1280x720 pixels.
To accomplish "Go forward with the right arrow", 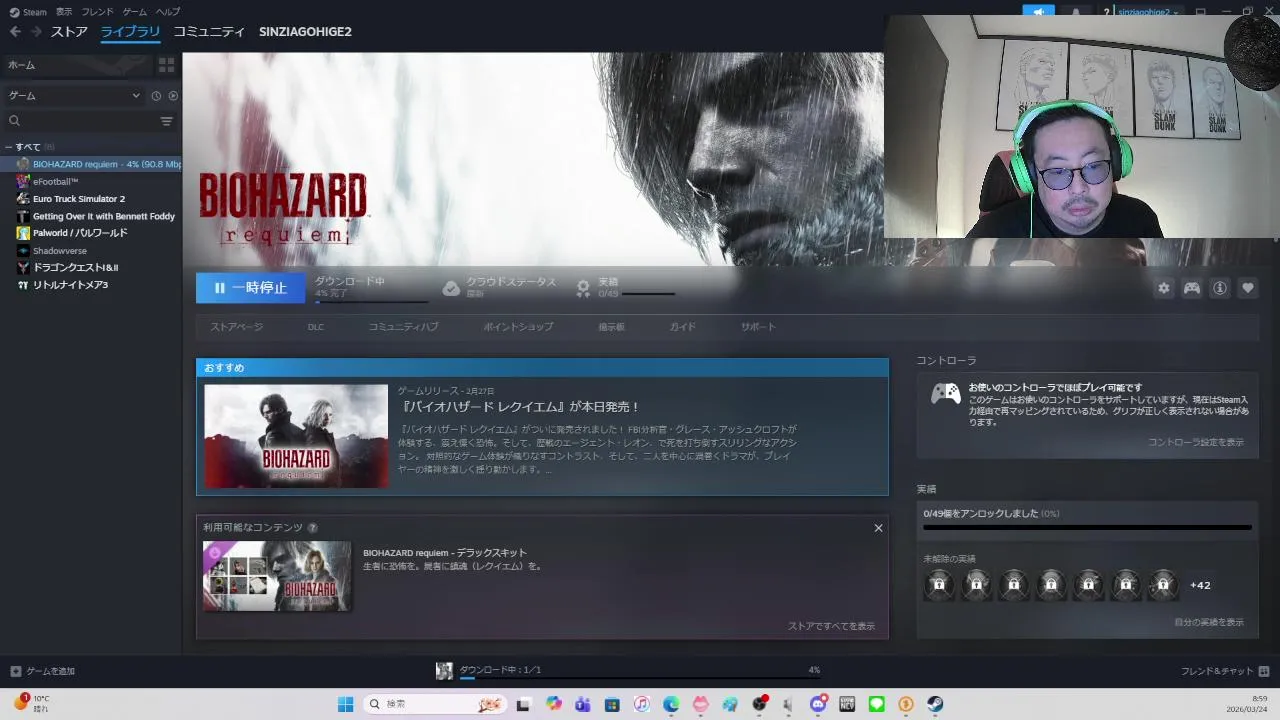I will [36, 32].
